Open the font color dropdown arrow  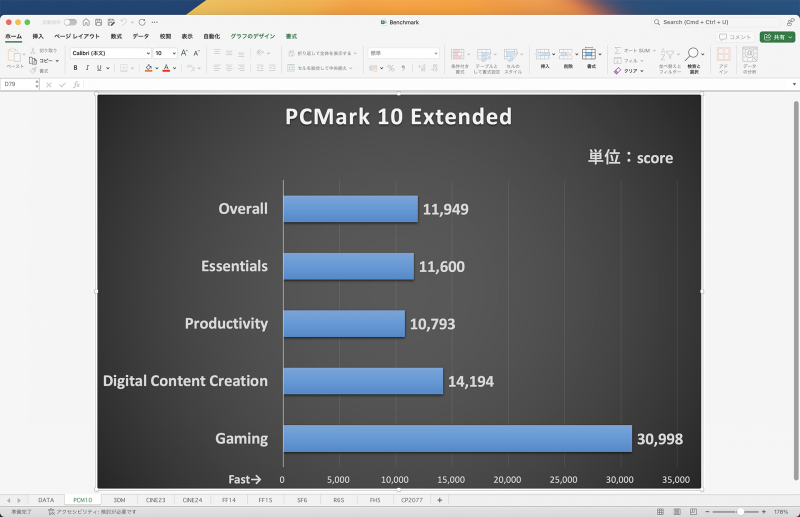click(174, 68)
